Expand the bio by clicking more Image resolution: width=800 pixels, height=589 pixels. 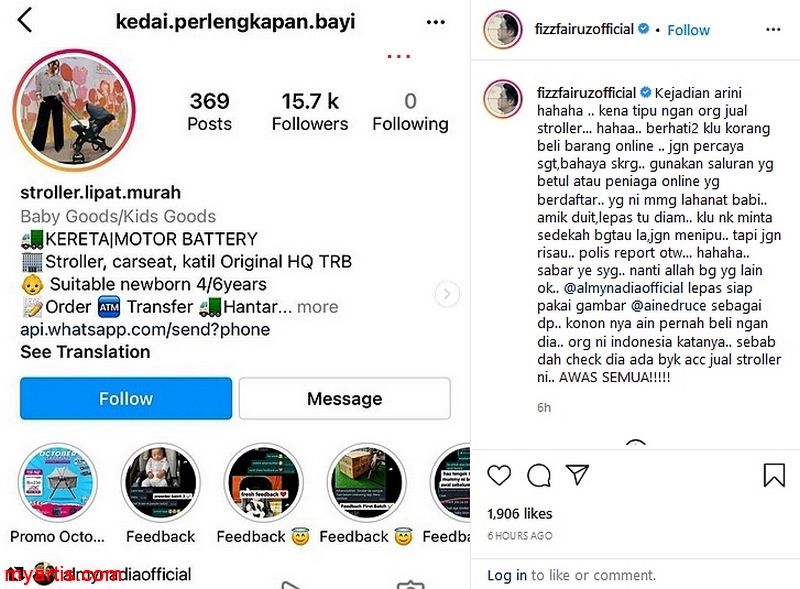tap(317, 307)
